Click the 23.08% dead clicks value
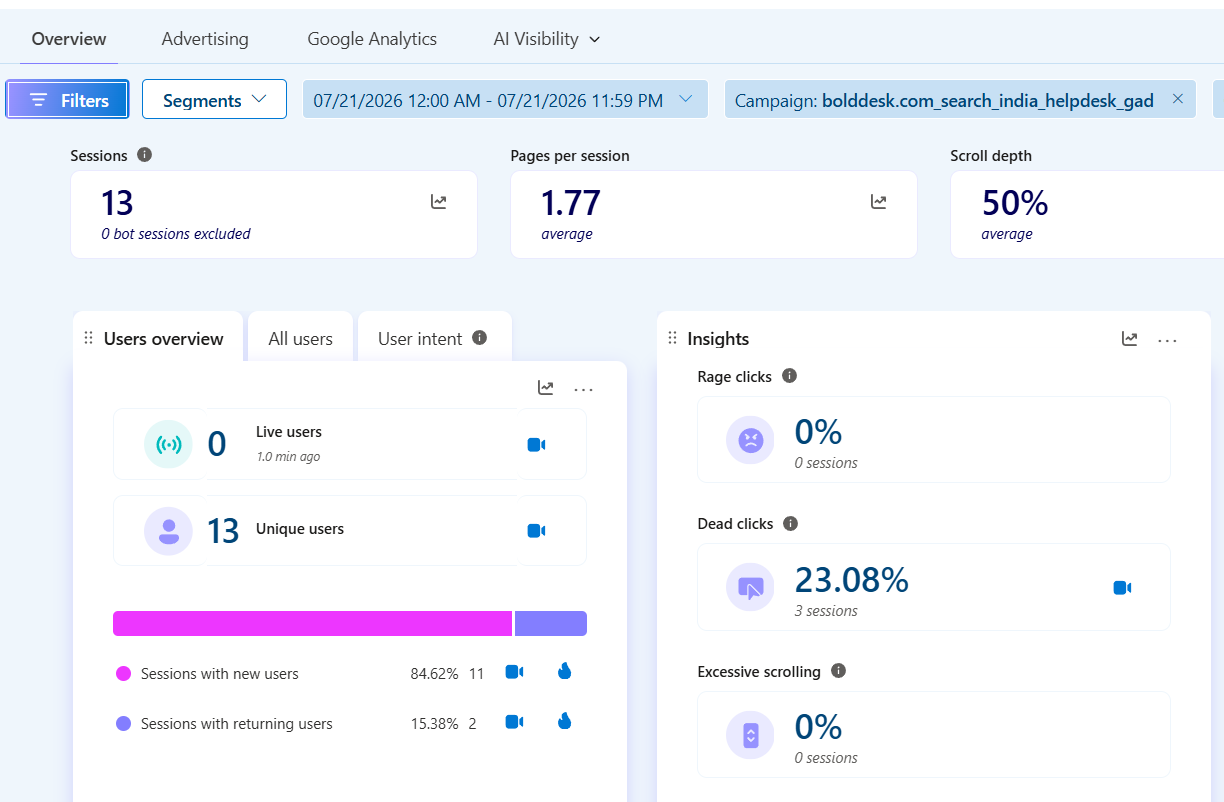Image resolution: width=1224 pixels, height=802 pixels. pyautogui.click(x=852, y=579)
